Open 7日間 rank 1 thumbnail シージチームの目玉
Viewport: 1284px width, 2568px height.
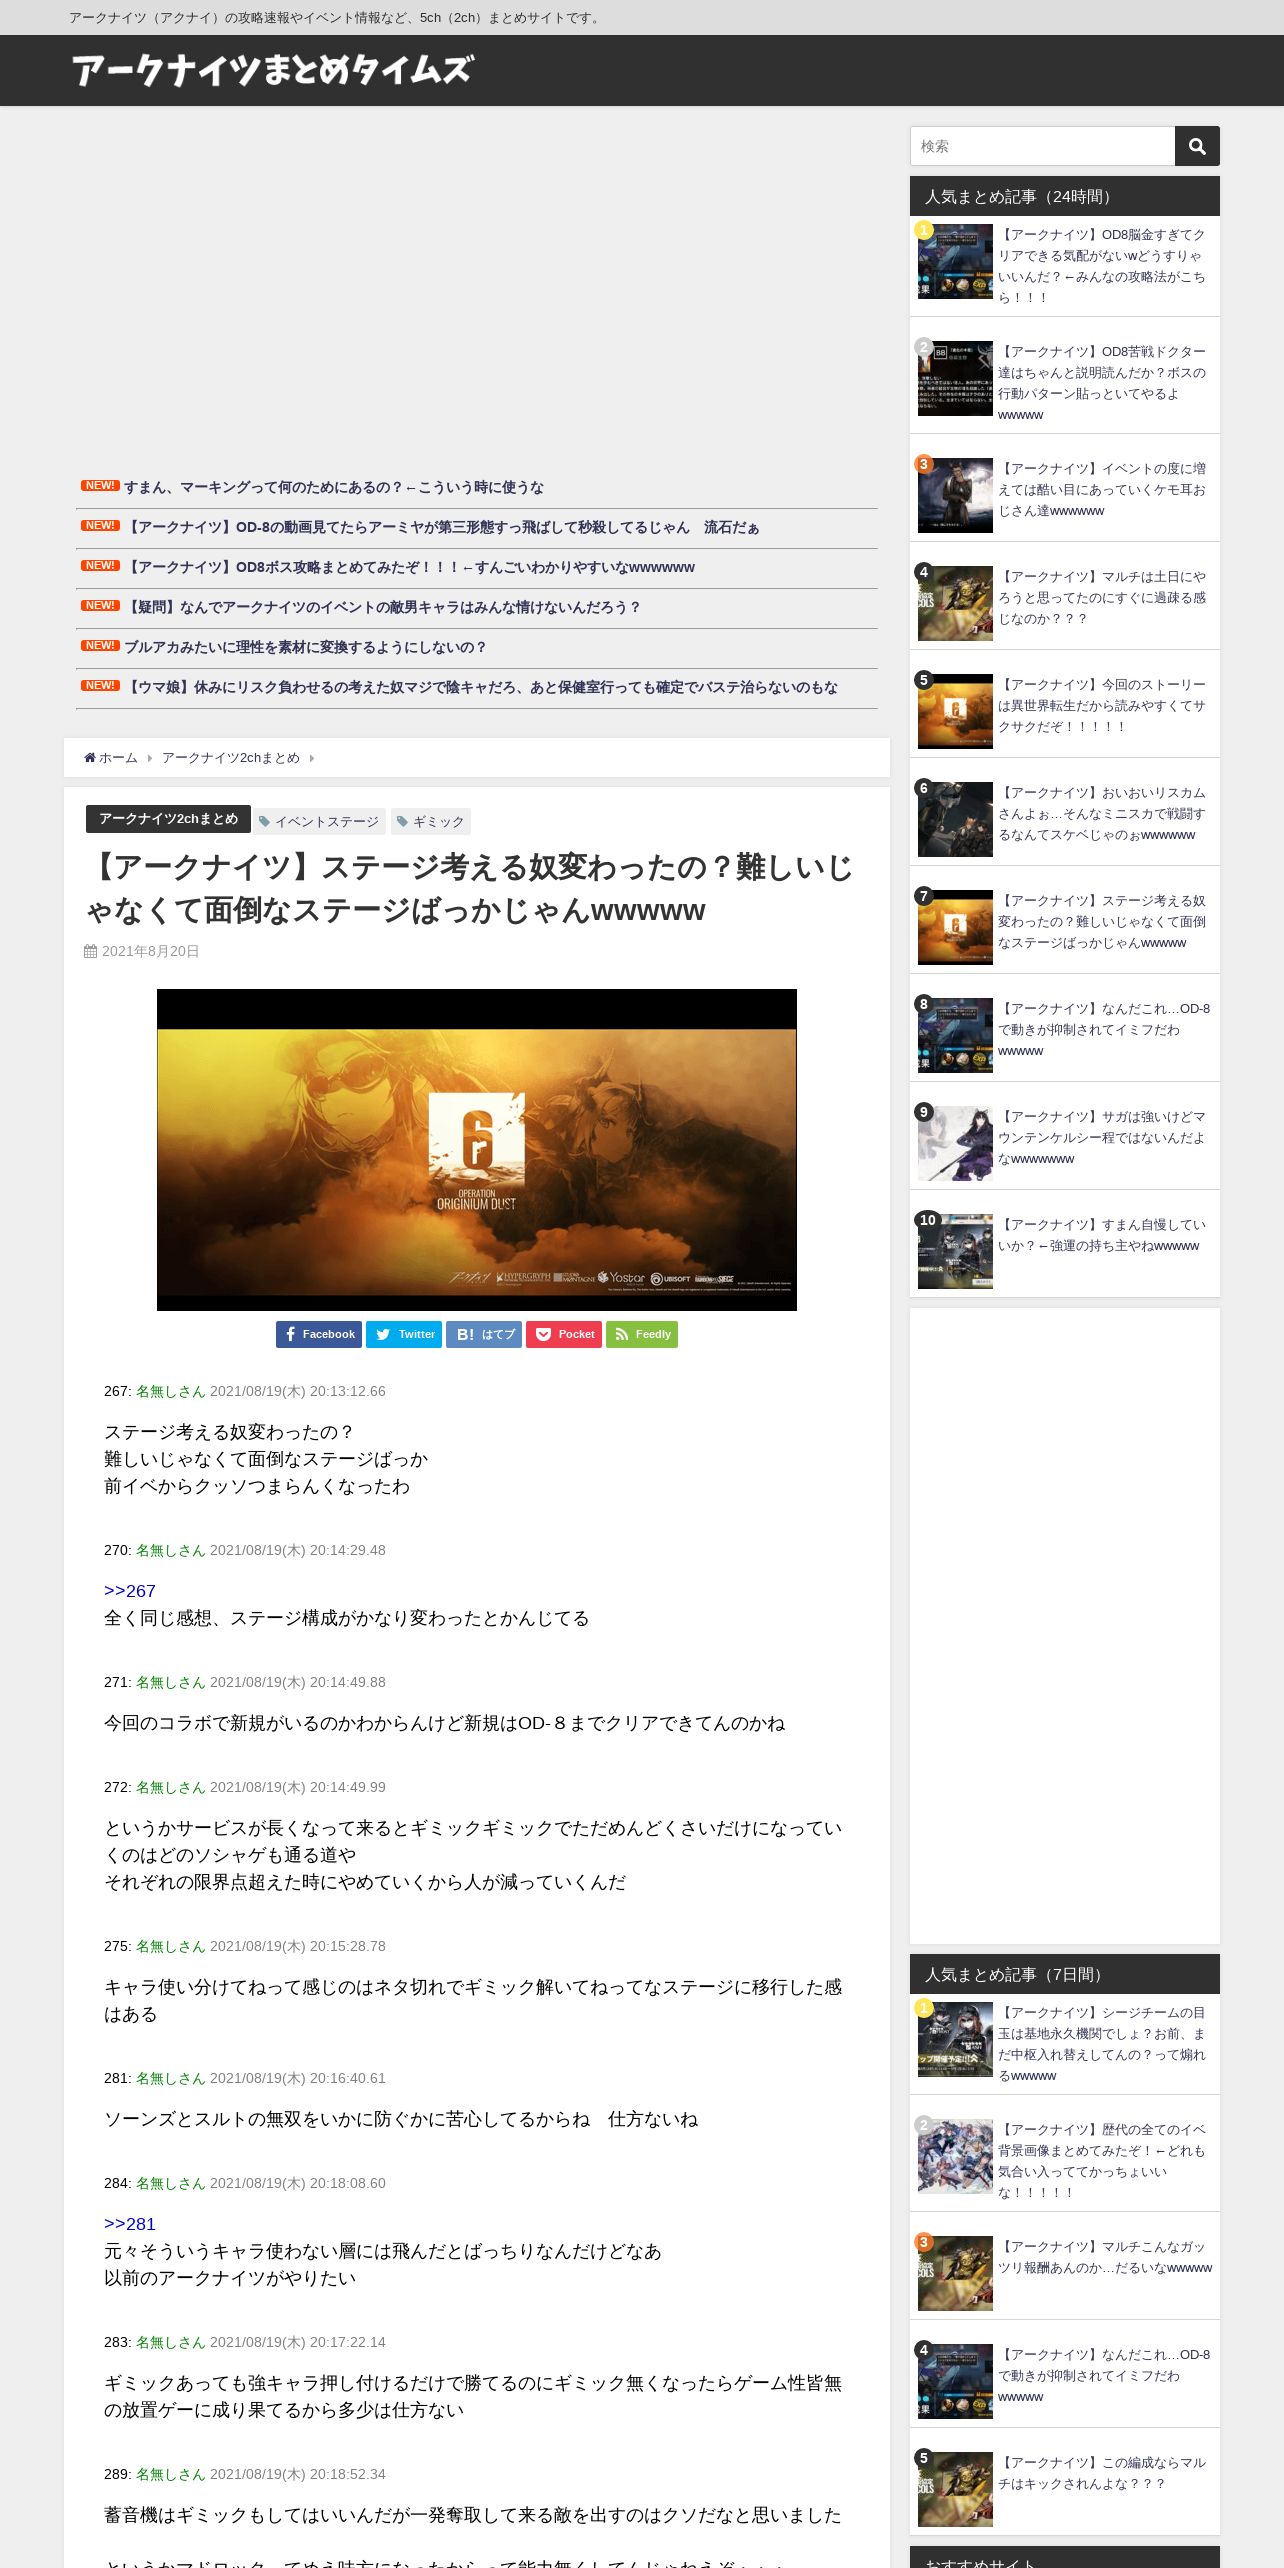[955, 2040]
